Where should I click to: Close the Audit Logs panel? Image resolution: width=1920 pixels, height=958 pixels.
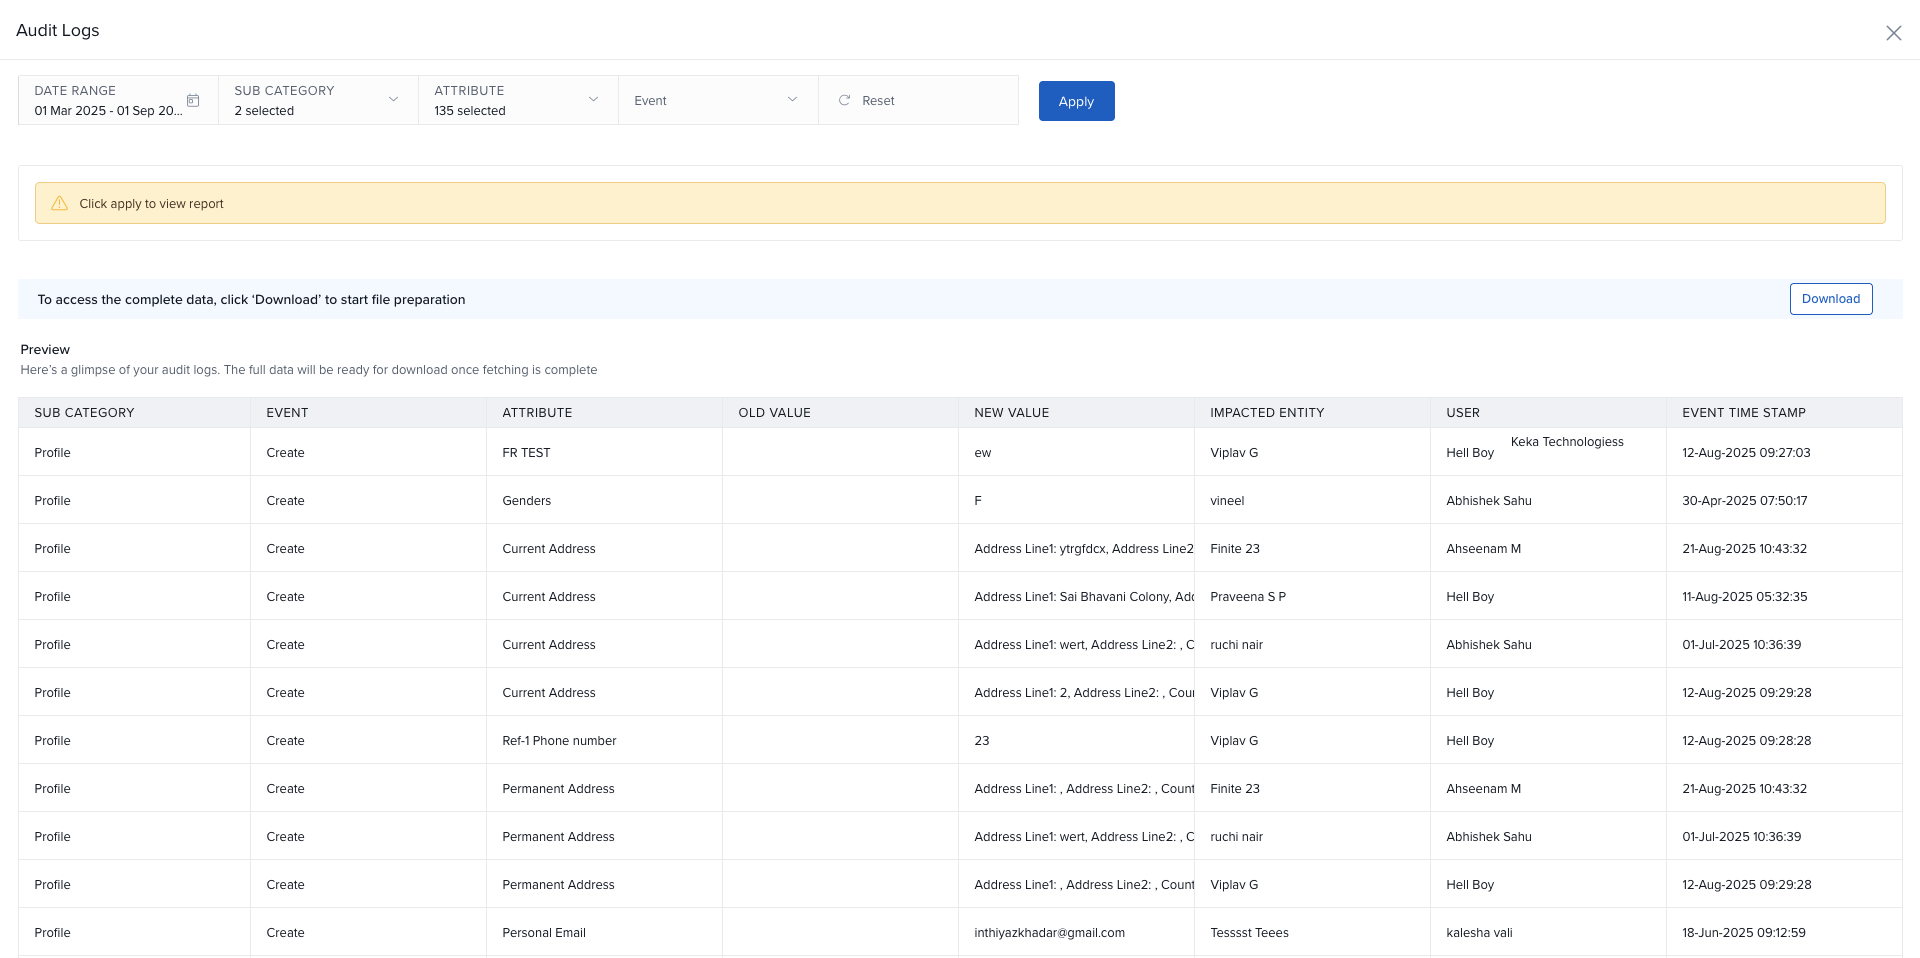(x=1893, y=33)
